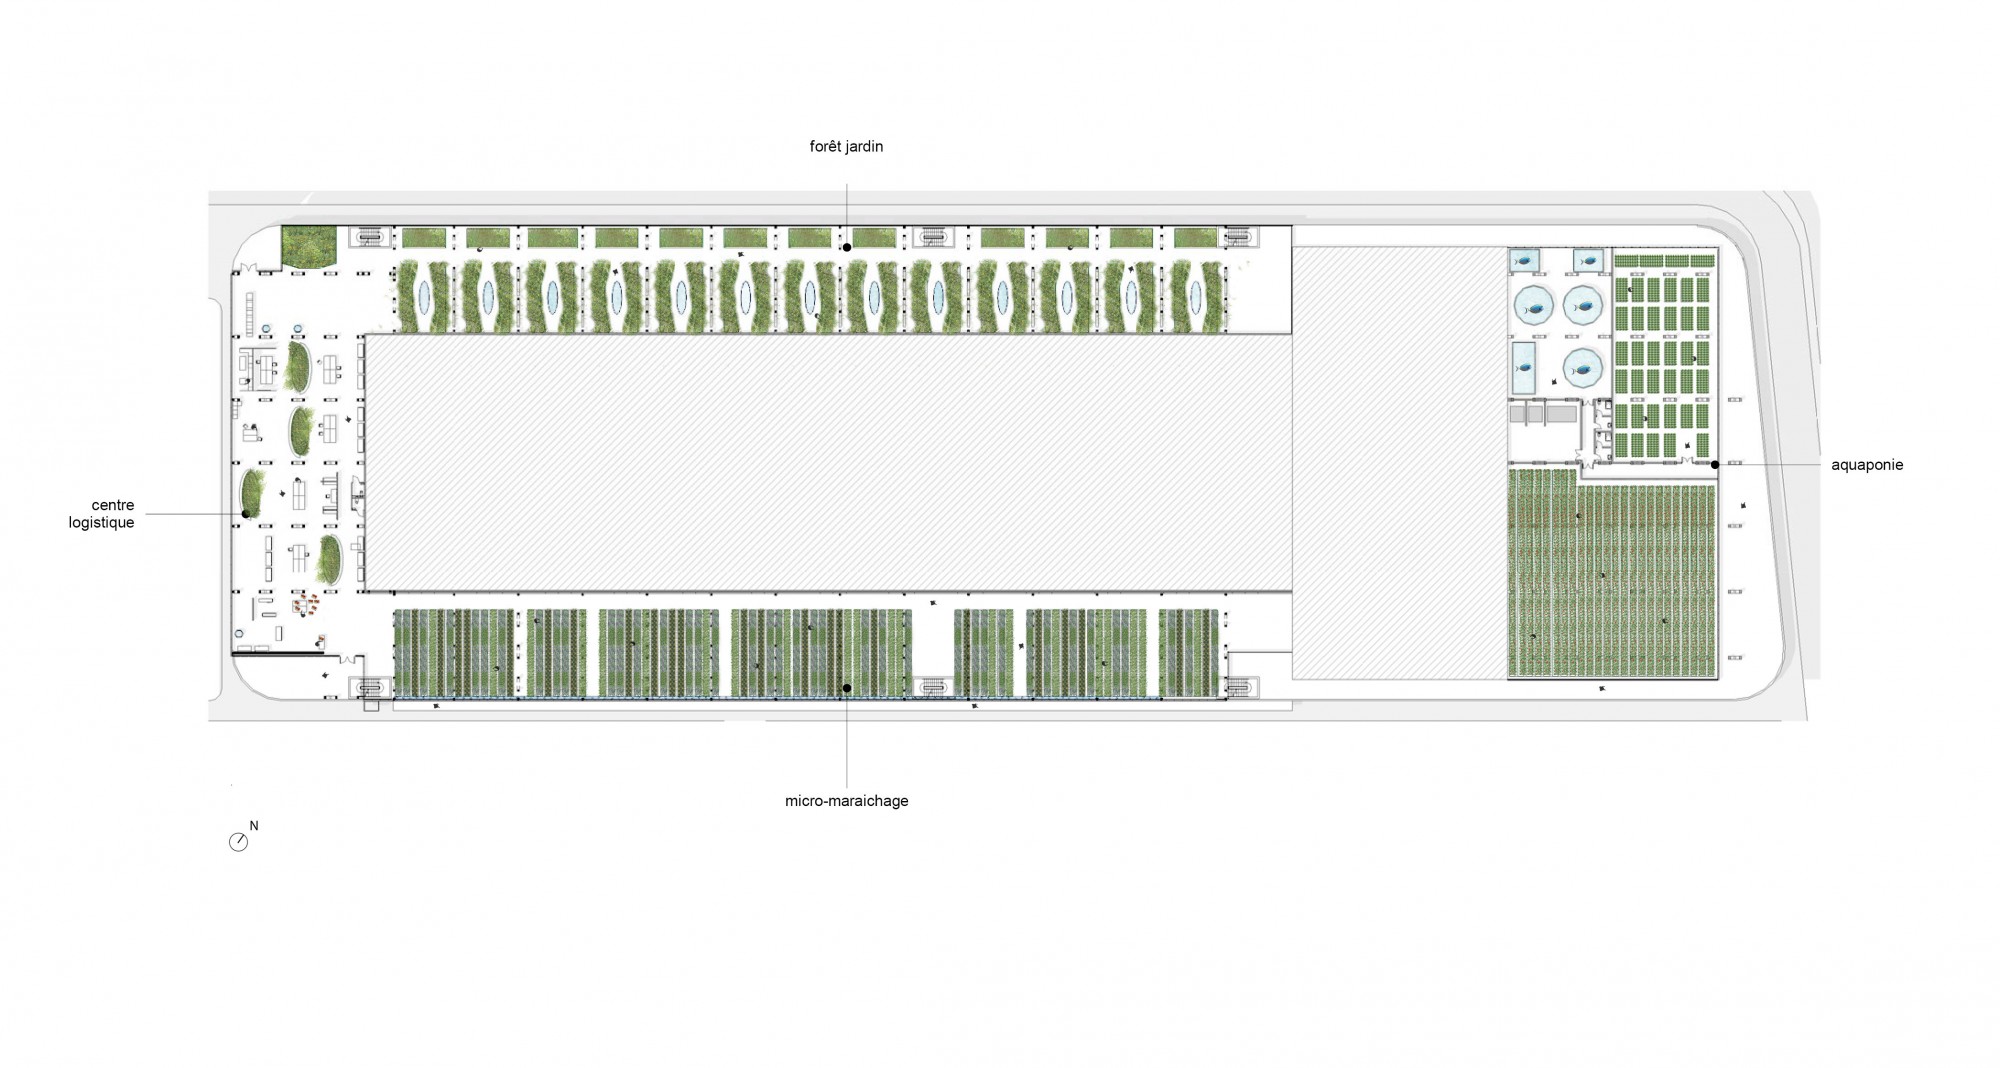This screenshot has height=1068, width=2000.
Task: Click the north compass symbol
Action: pos(238,842)
